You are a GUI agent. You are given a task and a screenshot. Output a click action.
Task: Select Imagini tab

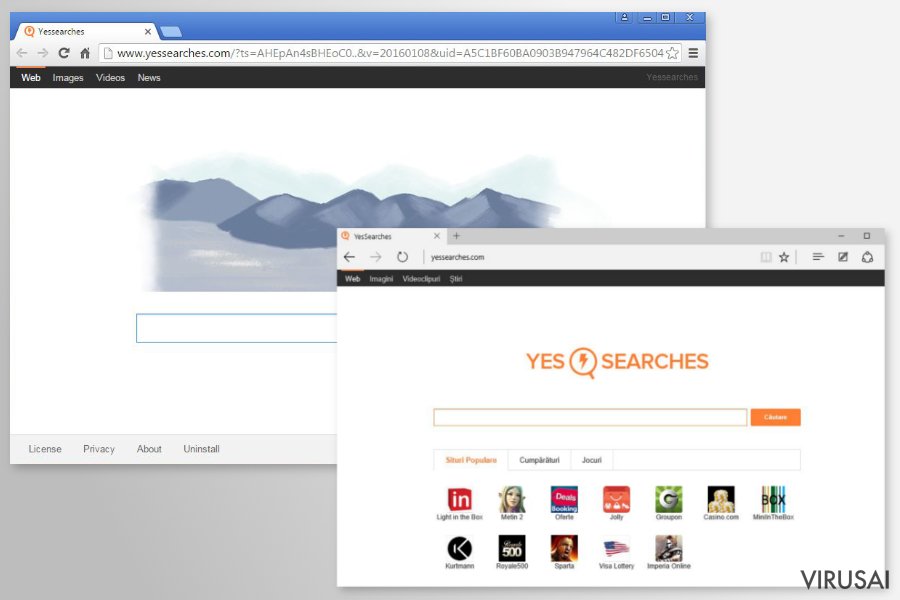point(381,279)
